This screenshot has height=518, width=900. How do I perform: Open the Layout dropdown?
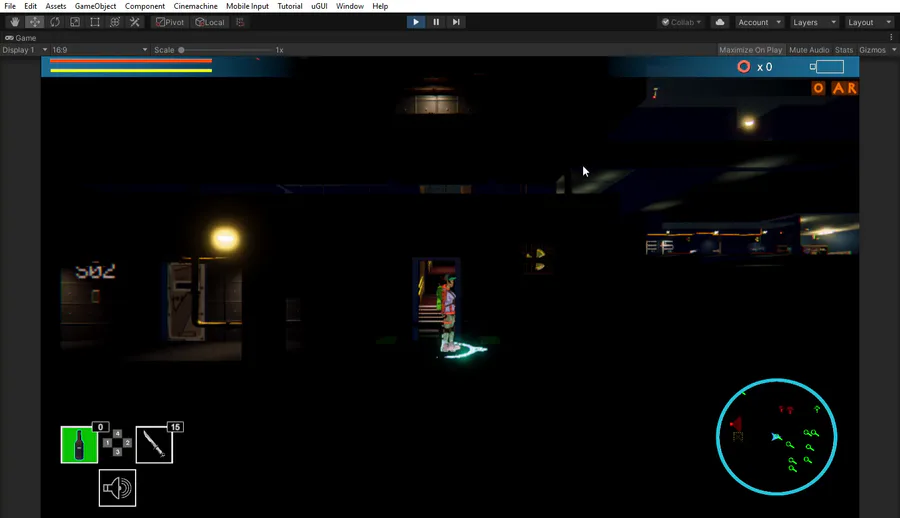(869, 22)
